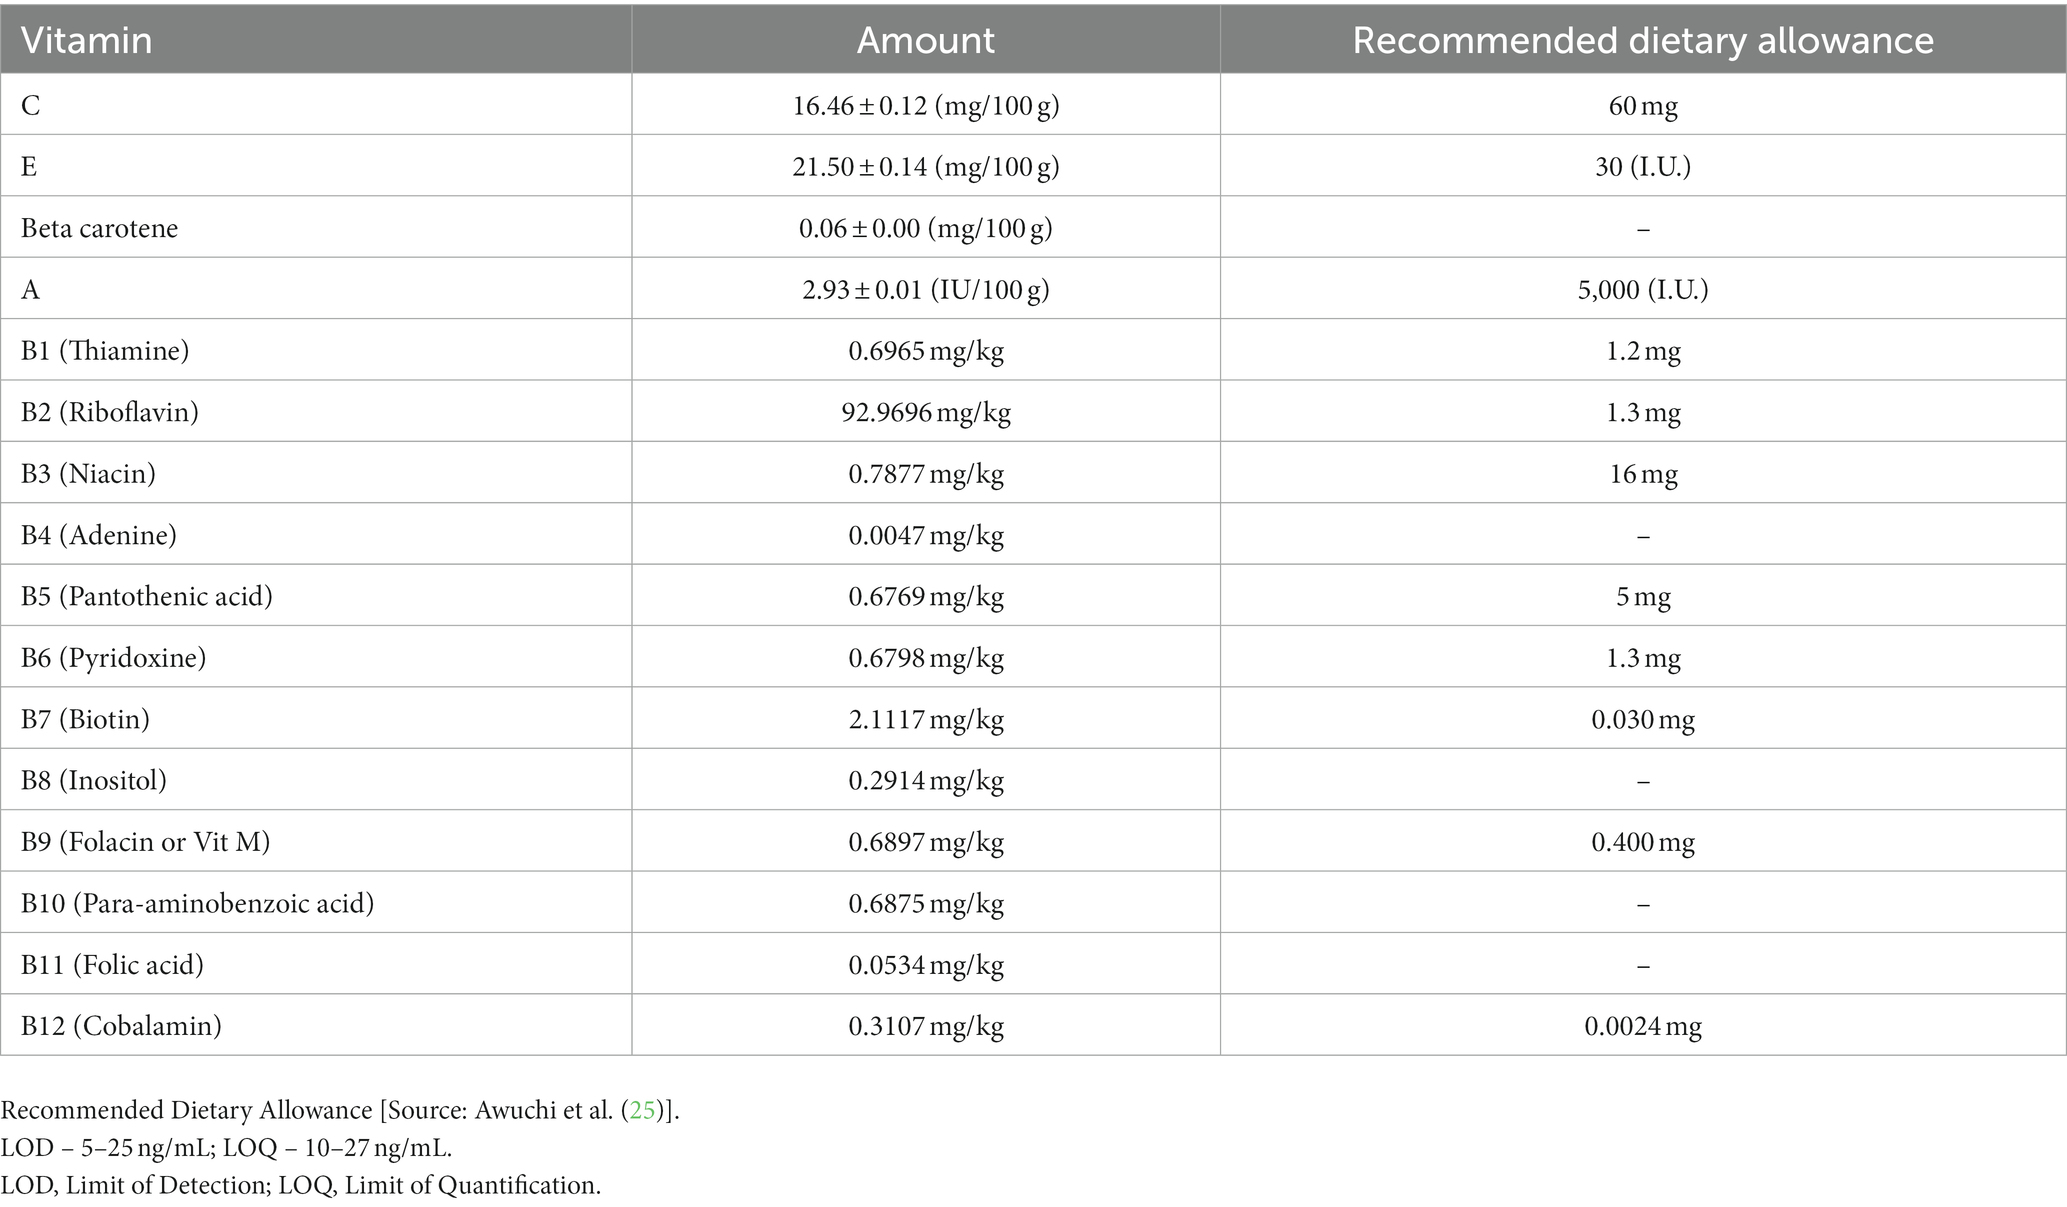
Task: Select the 92.9696 mg/kg amount cell
Action: pyautogui.click(x=926, y=412)
